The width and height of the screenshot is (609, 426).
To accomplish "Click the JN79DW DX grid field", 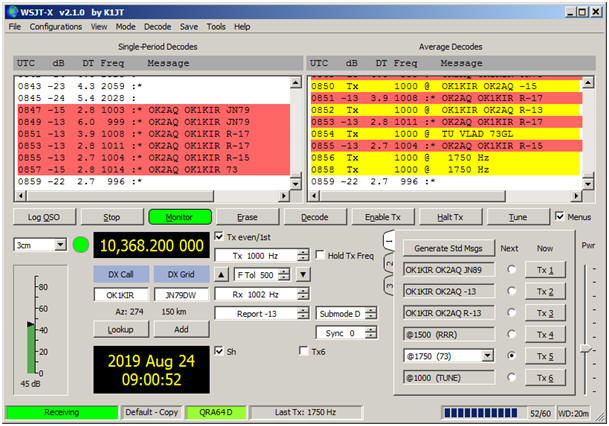I will pyautogui.click(x=181, y=295).
